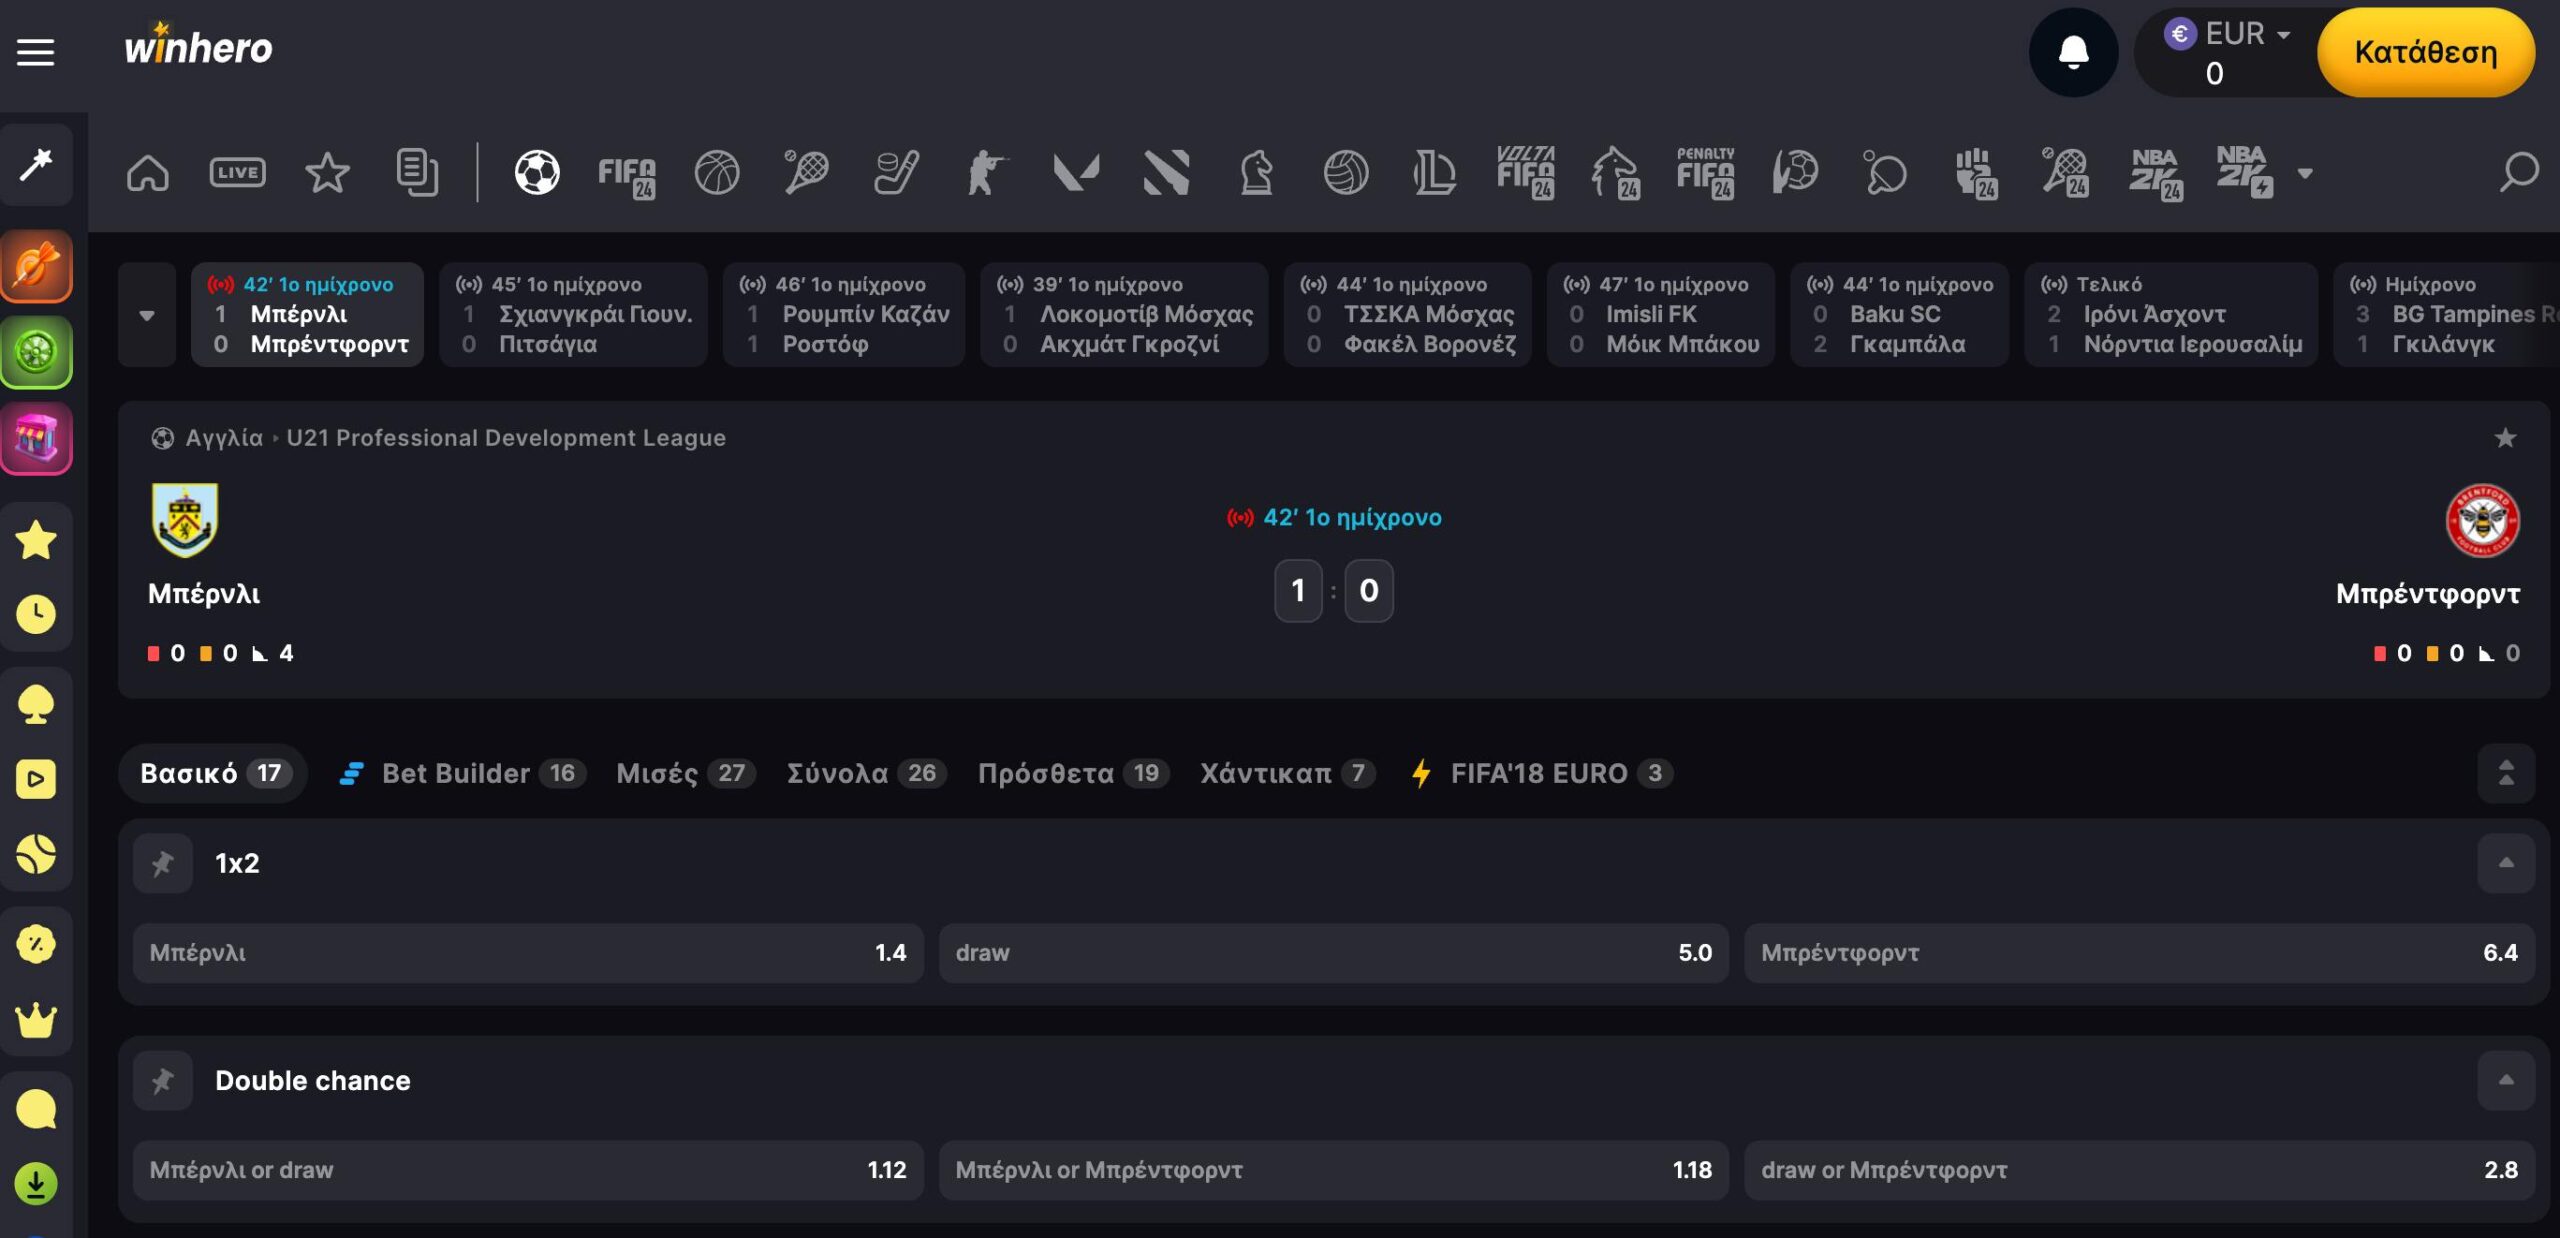Open the EUR currency dropdown

[x=2247, y=34]
